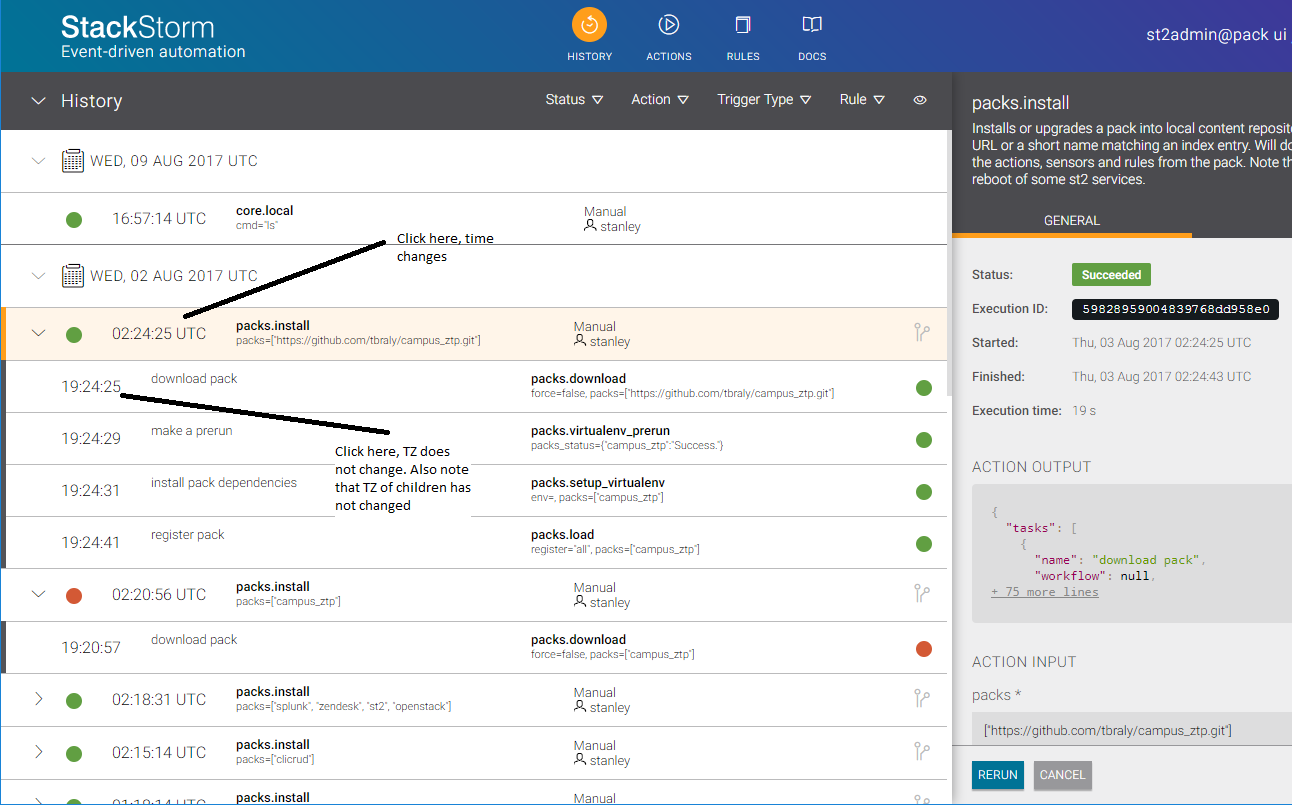Click calendar icon beside 02 AUG 2017

pos(72,275)
